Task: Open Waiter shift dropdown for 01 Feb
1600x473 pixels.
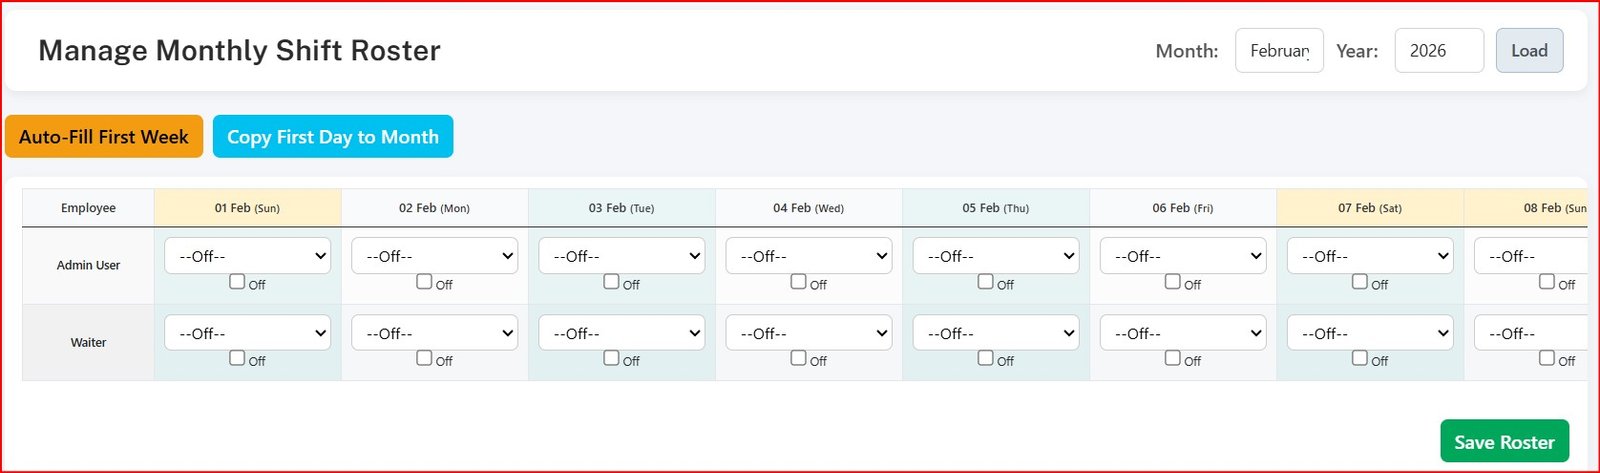Action: [247, 333]
